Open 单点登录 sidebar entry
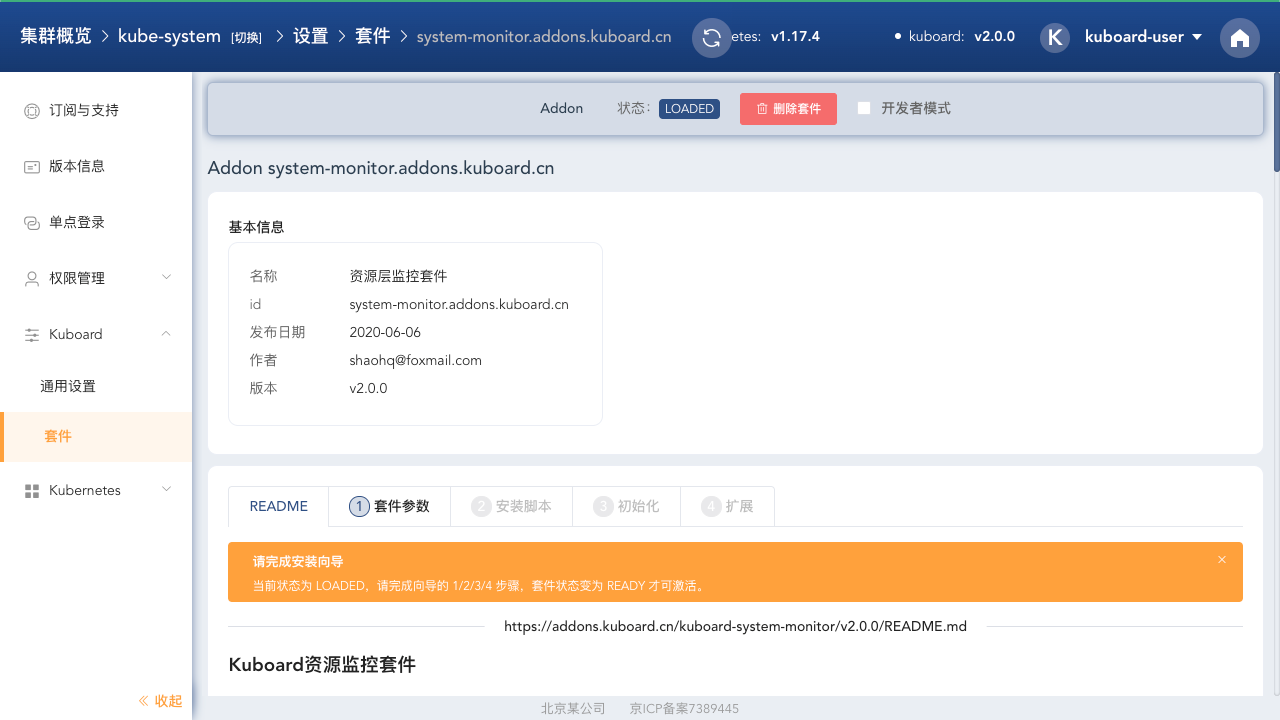The width and height of the screenshot is (1280, 720). 77,222
